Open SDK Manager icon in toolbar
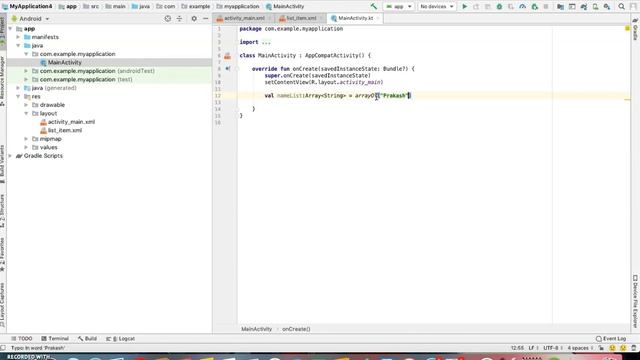This screenshot has height=360, width=640. tap(607, 7)
